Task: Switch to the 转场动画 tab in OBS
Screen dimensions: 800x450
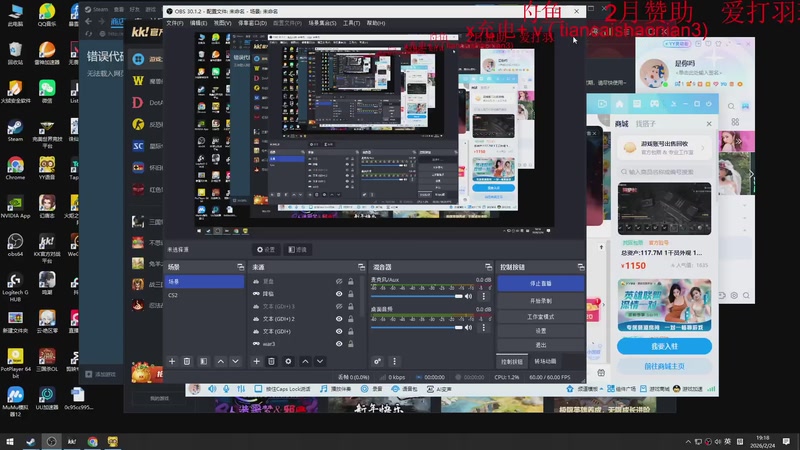Action: [x=545, y=361]
